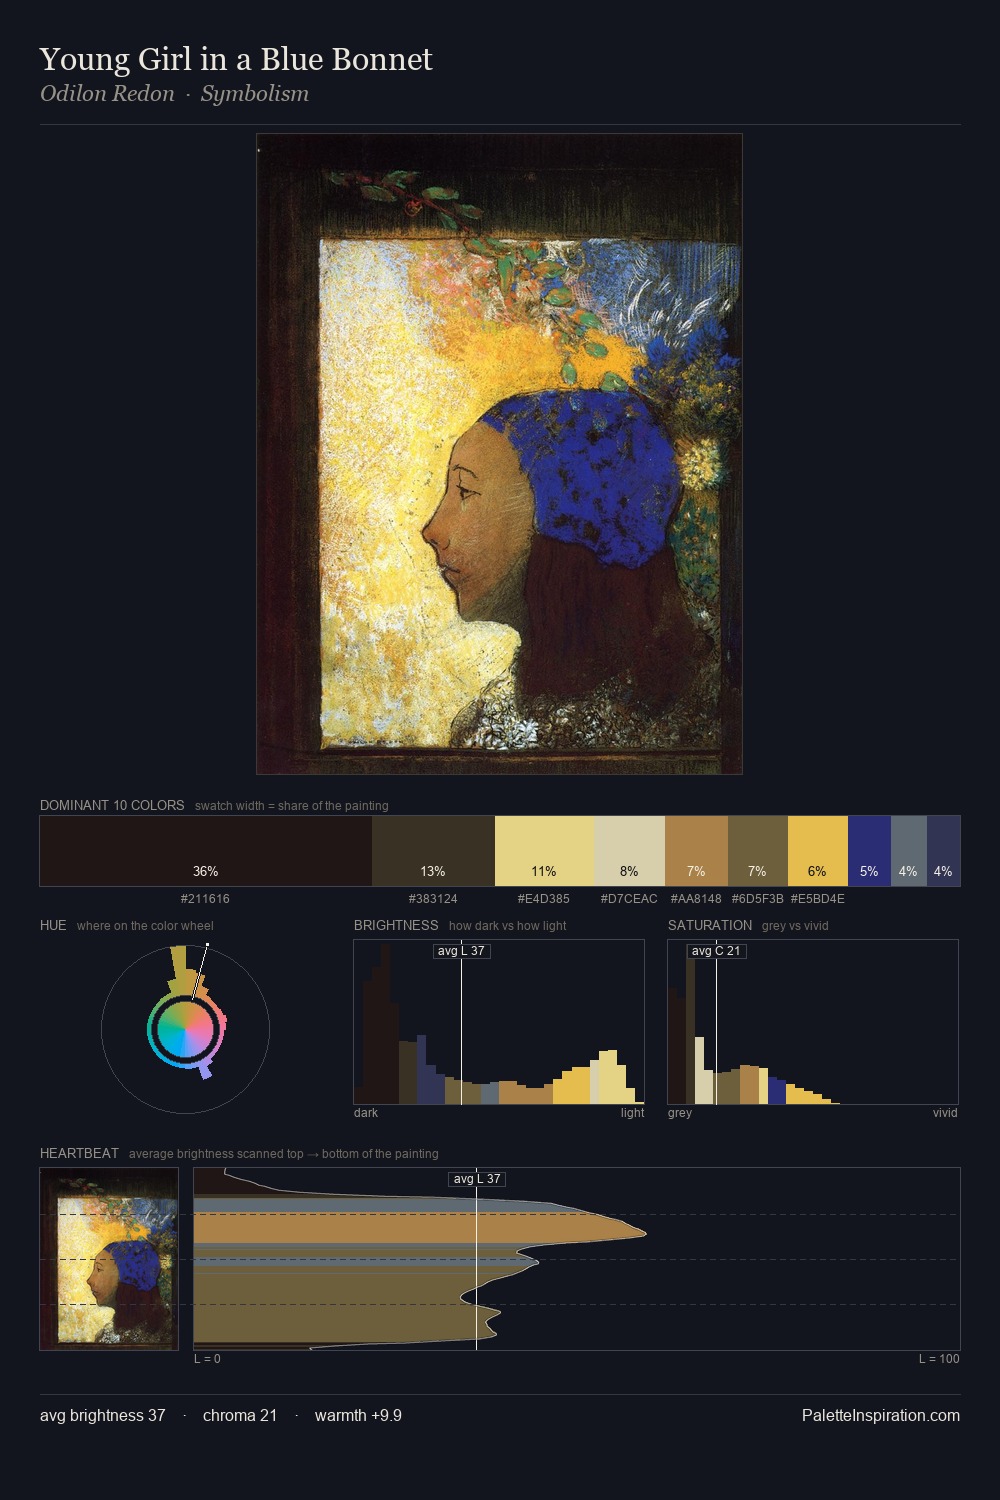The width and height of the screenshot is (1000, 1500).
Task: Click the hex label #AA8148
Action: pos(696,899)
